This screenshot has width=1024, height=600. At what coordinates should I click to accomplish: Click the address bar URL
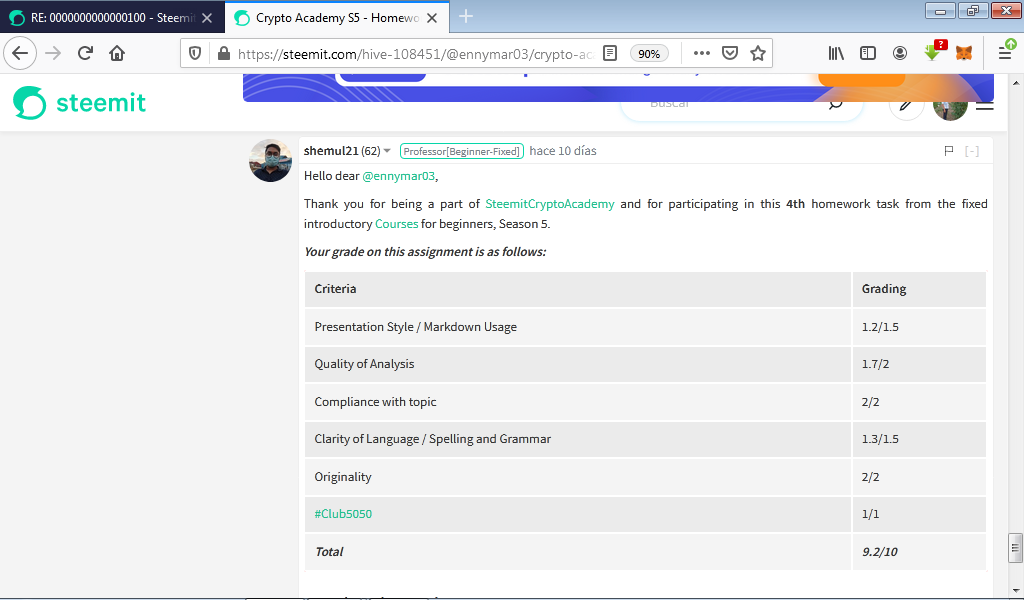pos(415,54)
